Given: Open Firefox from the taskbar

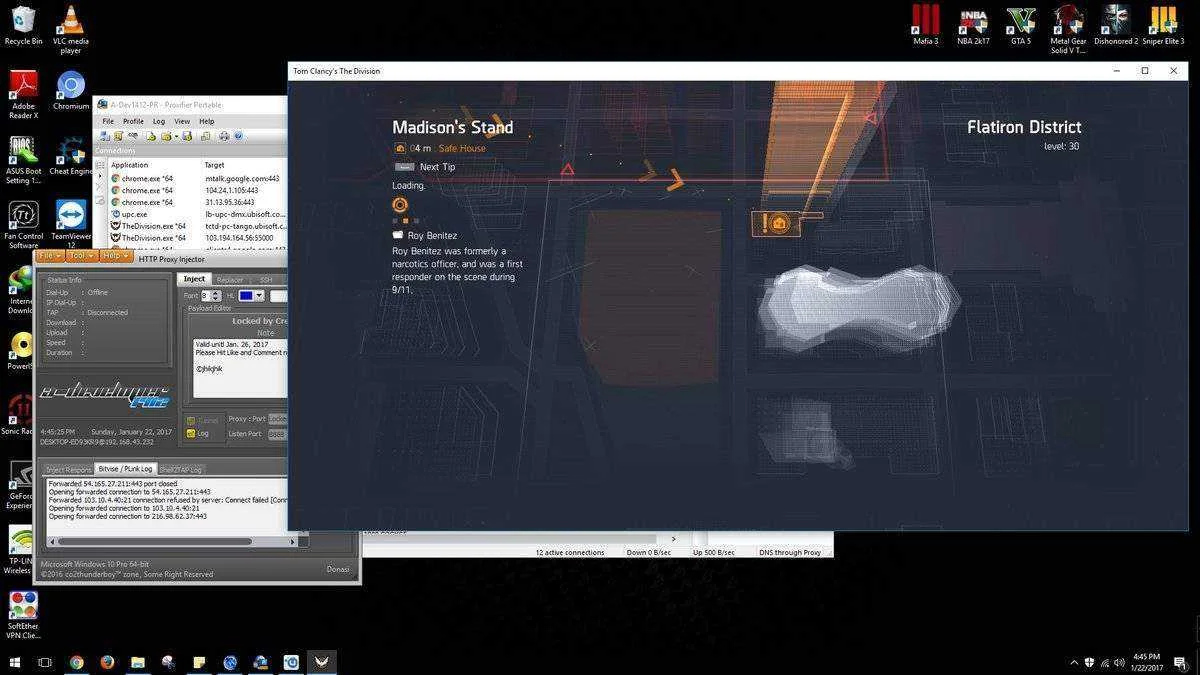Looking at the screenshot, I should click(107, 662).
